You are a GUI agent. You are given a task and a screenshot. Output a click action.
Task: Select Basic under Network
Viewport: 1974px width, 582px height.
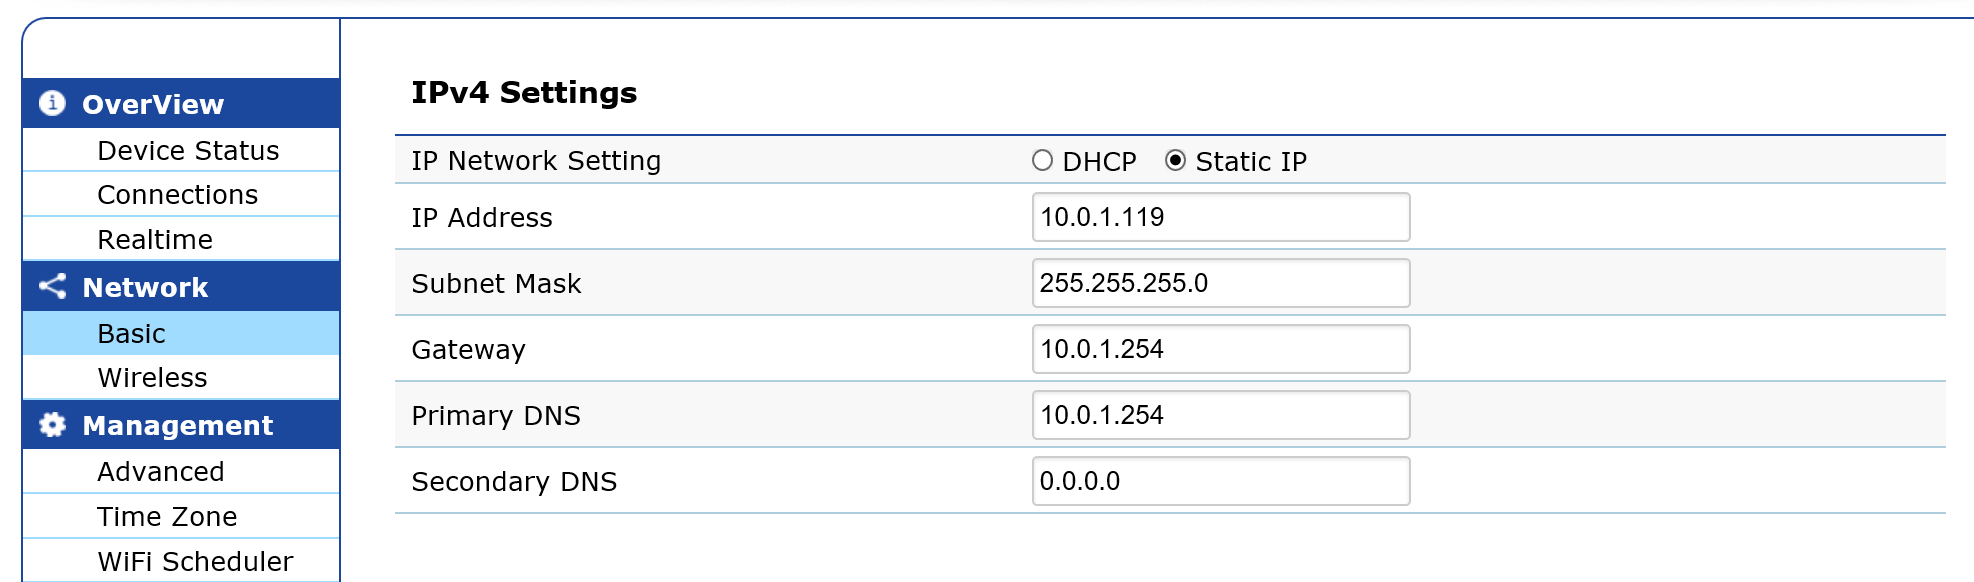tap(181, 333)
